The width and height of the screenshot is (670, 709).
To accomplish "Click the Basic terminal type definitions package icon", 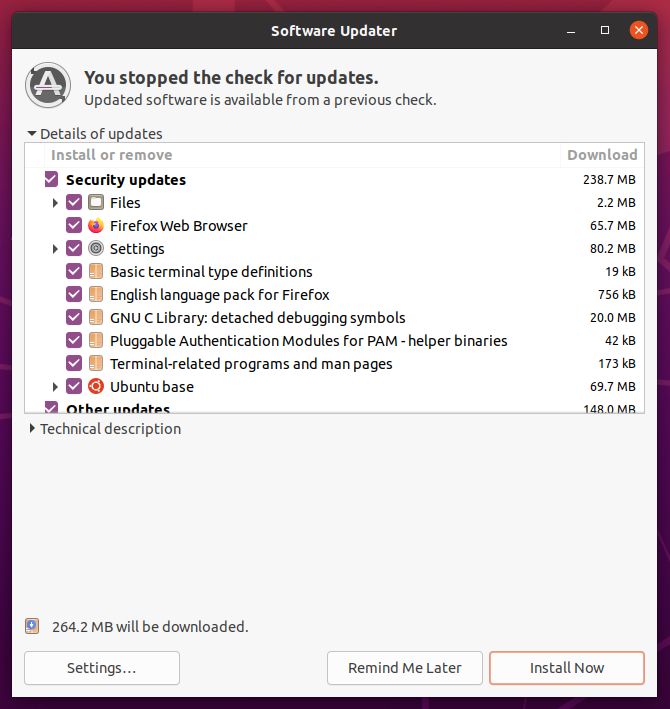I will click(x=96, y=272).
